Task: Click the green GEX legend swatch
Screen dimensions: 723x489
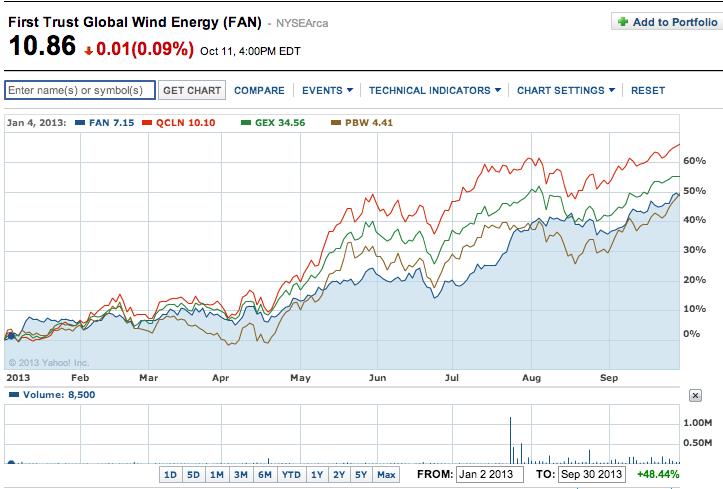Action: tap(246, 123)
